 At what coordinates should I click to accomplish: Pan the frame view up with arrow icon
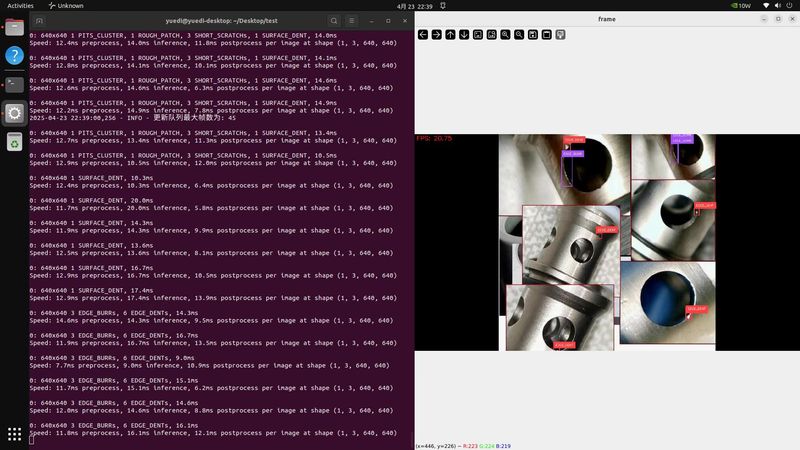tap(451, 34)
